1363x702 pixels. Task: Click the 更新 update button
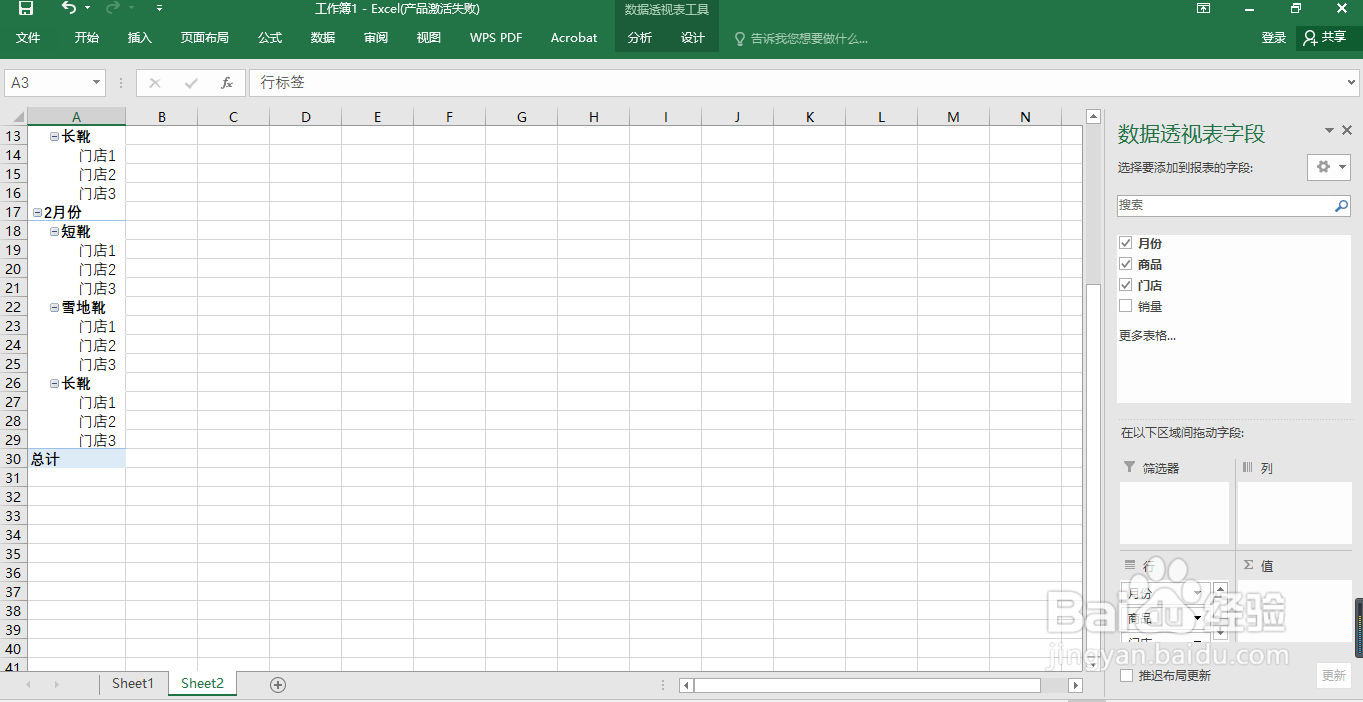1334,675
